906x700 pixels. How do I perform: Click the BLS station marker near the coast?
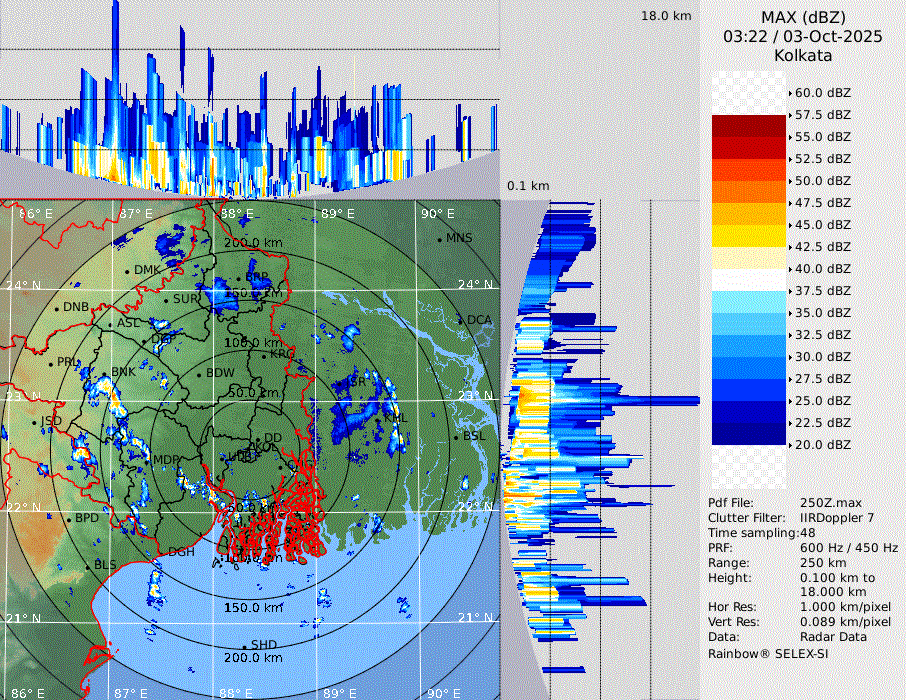click(87, 566)
